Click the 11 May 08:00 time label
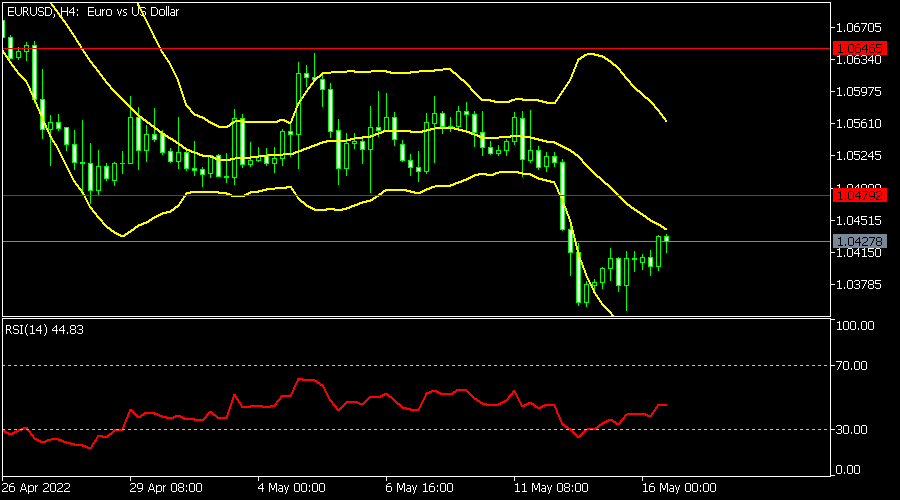 pyautogui.click(x=551, y=488)
